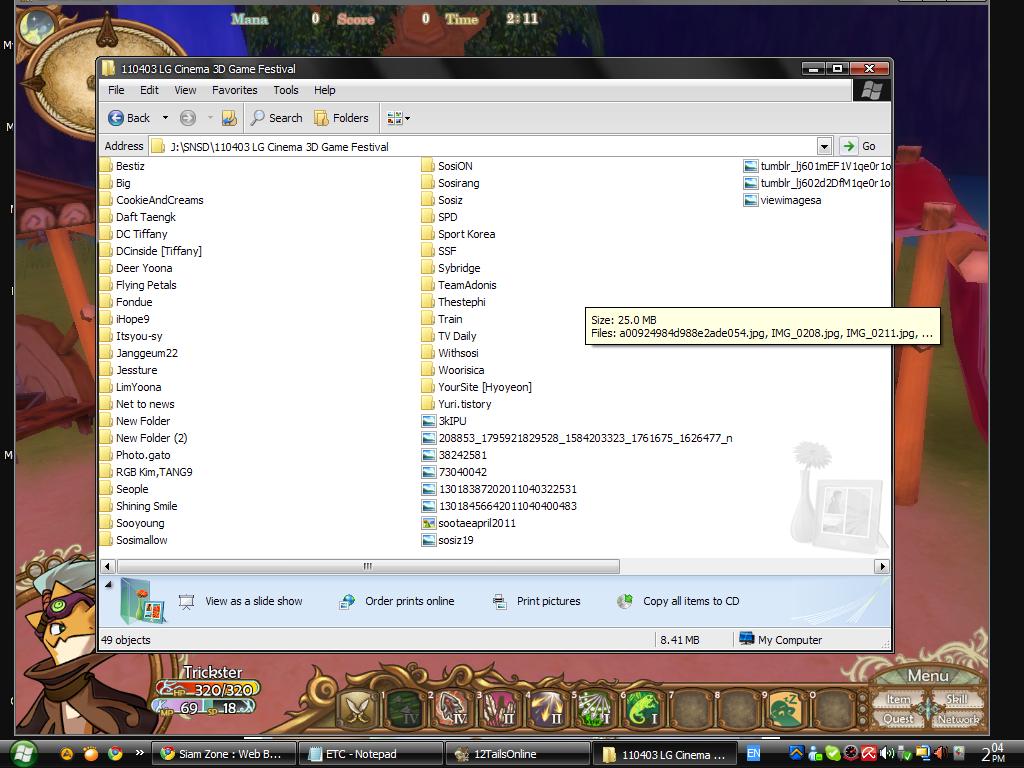Select the Deer Yoona folder
The image size is (1024, 768).
pos(137,268)
